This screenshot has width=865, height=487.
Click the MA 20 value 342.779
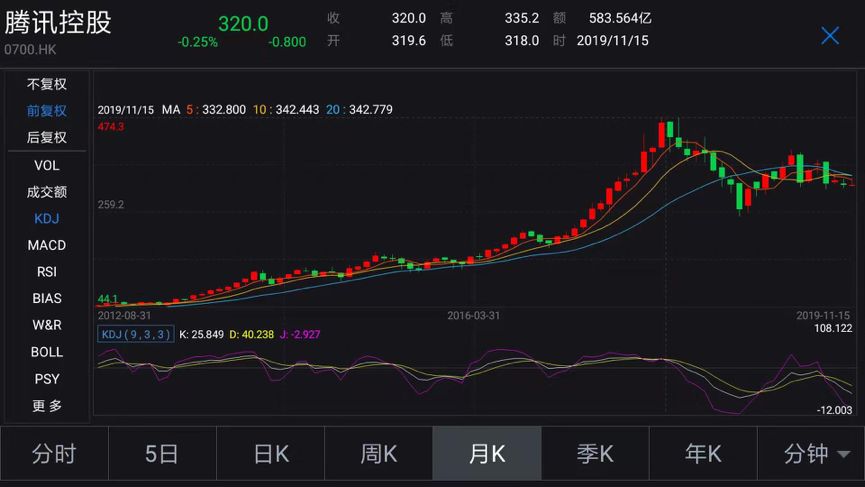pos(371,110)
